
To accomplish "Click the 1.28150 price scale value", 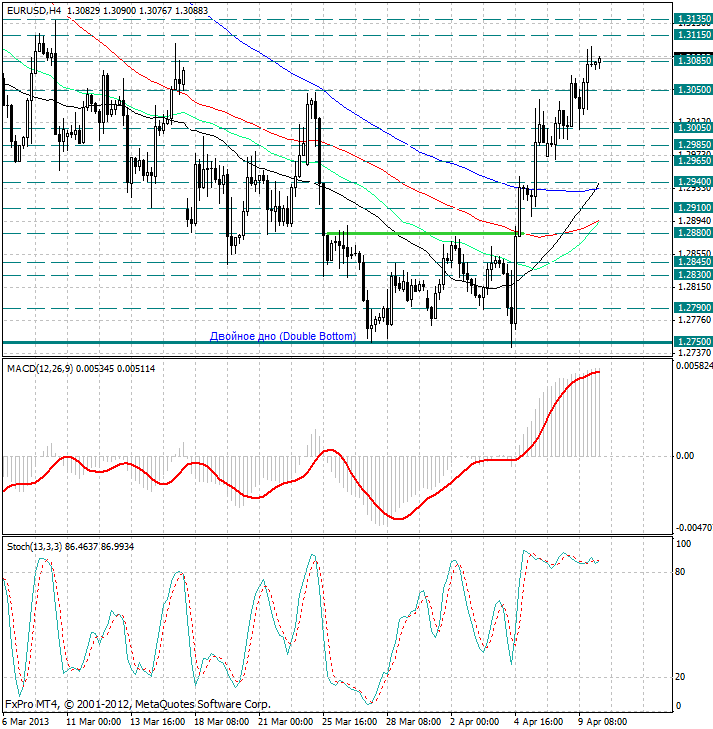I will (694, 287).
